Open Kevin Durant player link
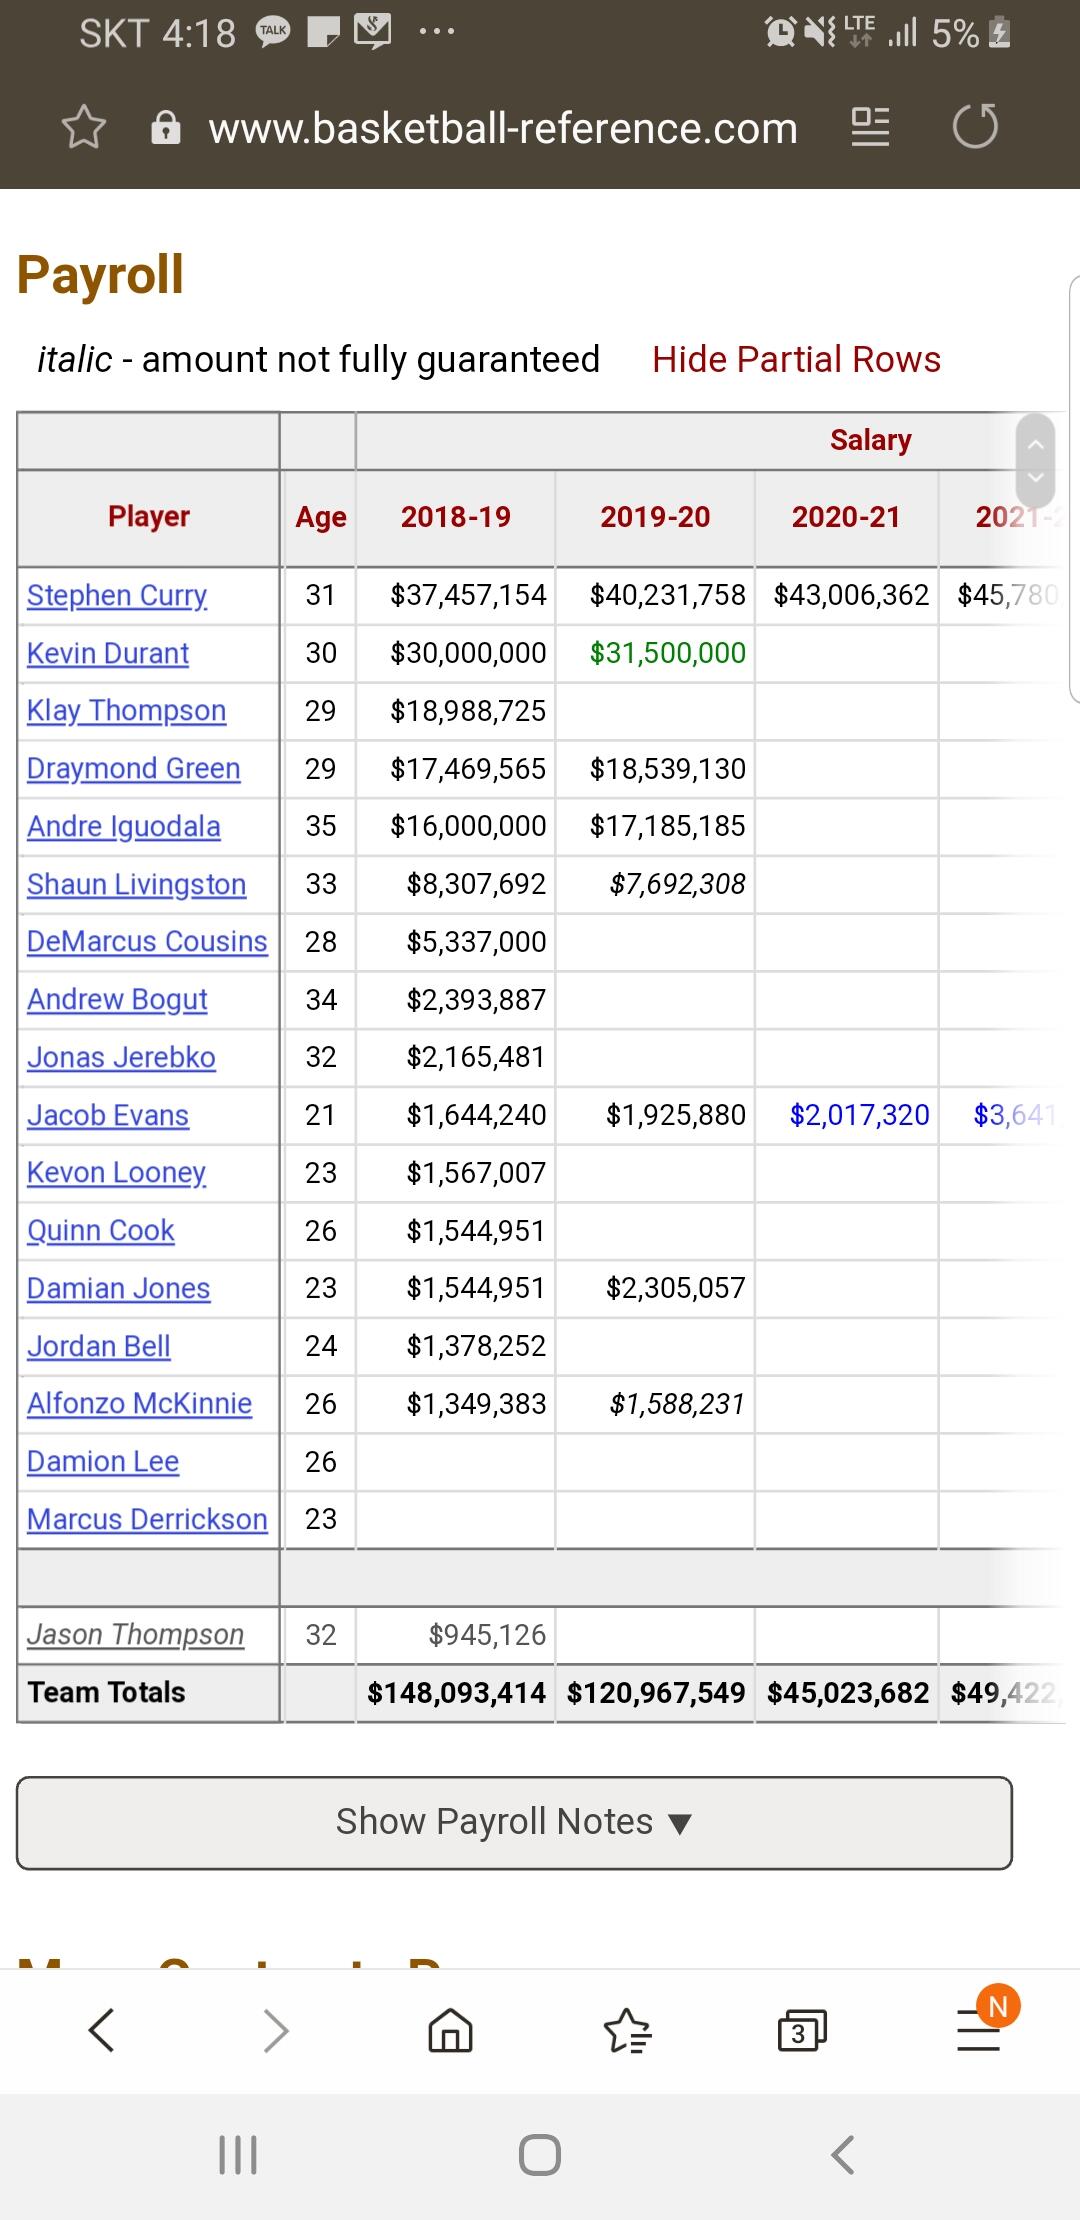1080x2220 pixels. coord(108,653)
